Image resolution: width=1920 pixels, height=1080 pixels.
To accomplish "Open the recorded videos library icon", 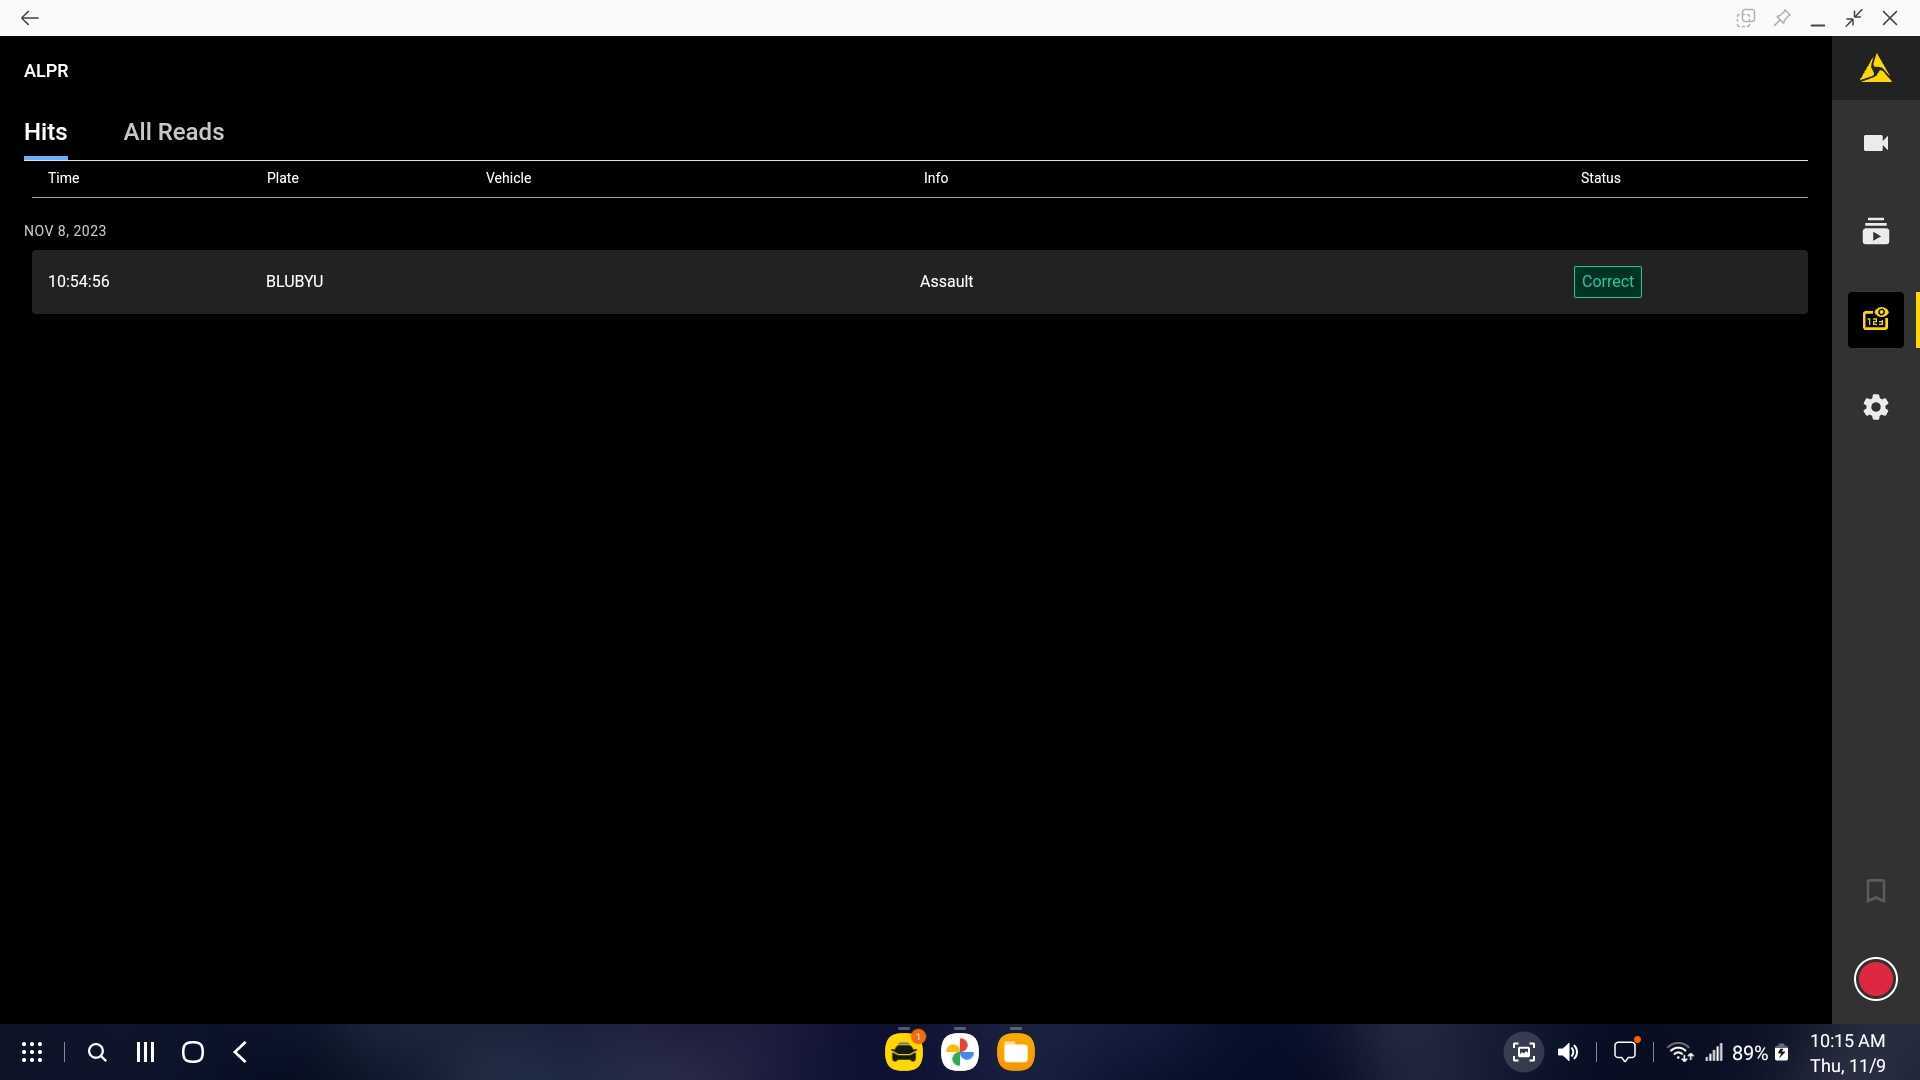I will 1875,232.
